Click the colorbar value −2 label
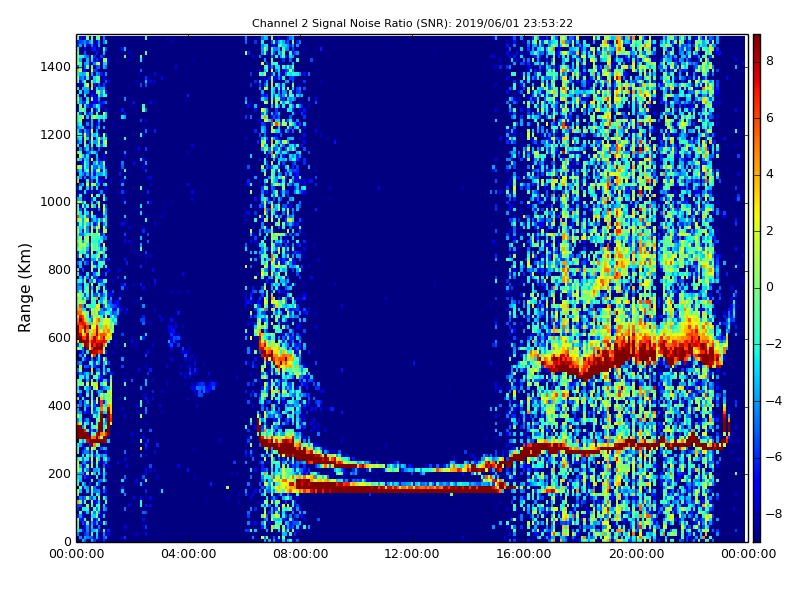800x600 pixels. tap(773, 344)
